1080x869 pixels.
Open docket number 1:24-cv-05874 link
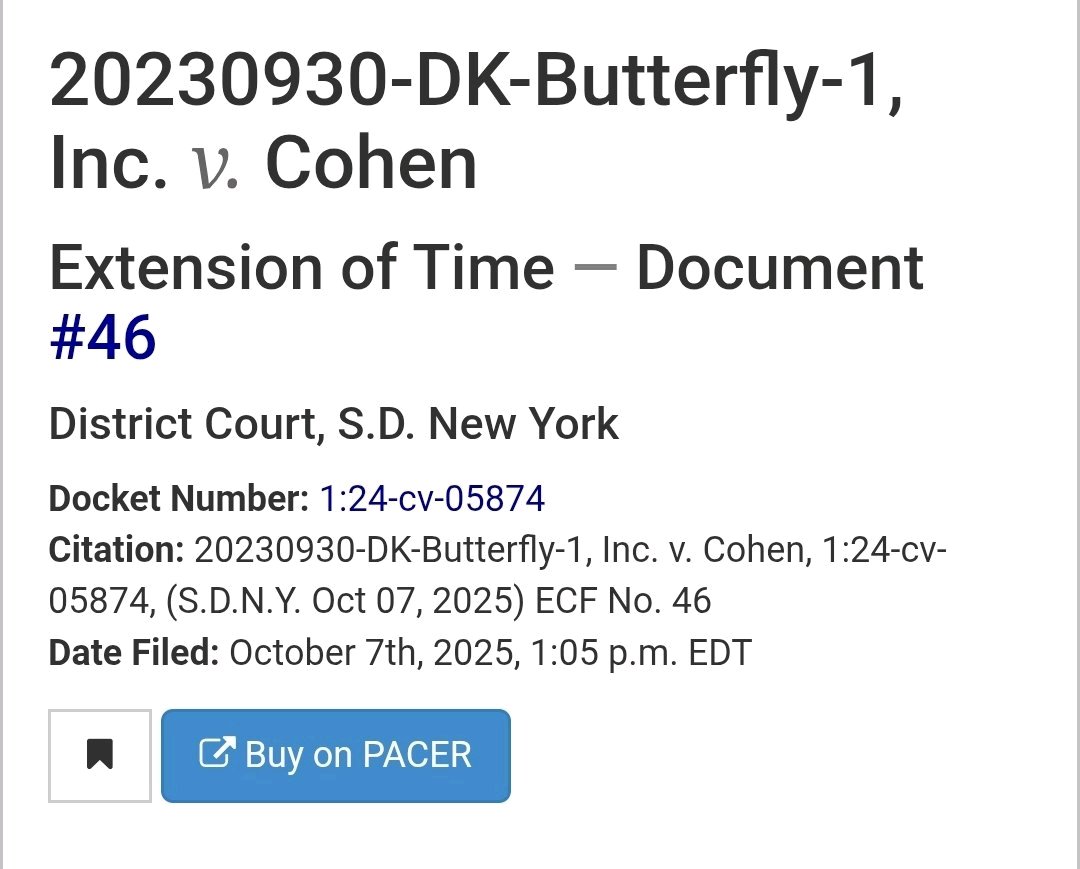[x=432, y=498]
